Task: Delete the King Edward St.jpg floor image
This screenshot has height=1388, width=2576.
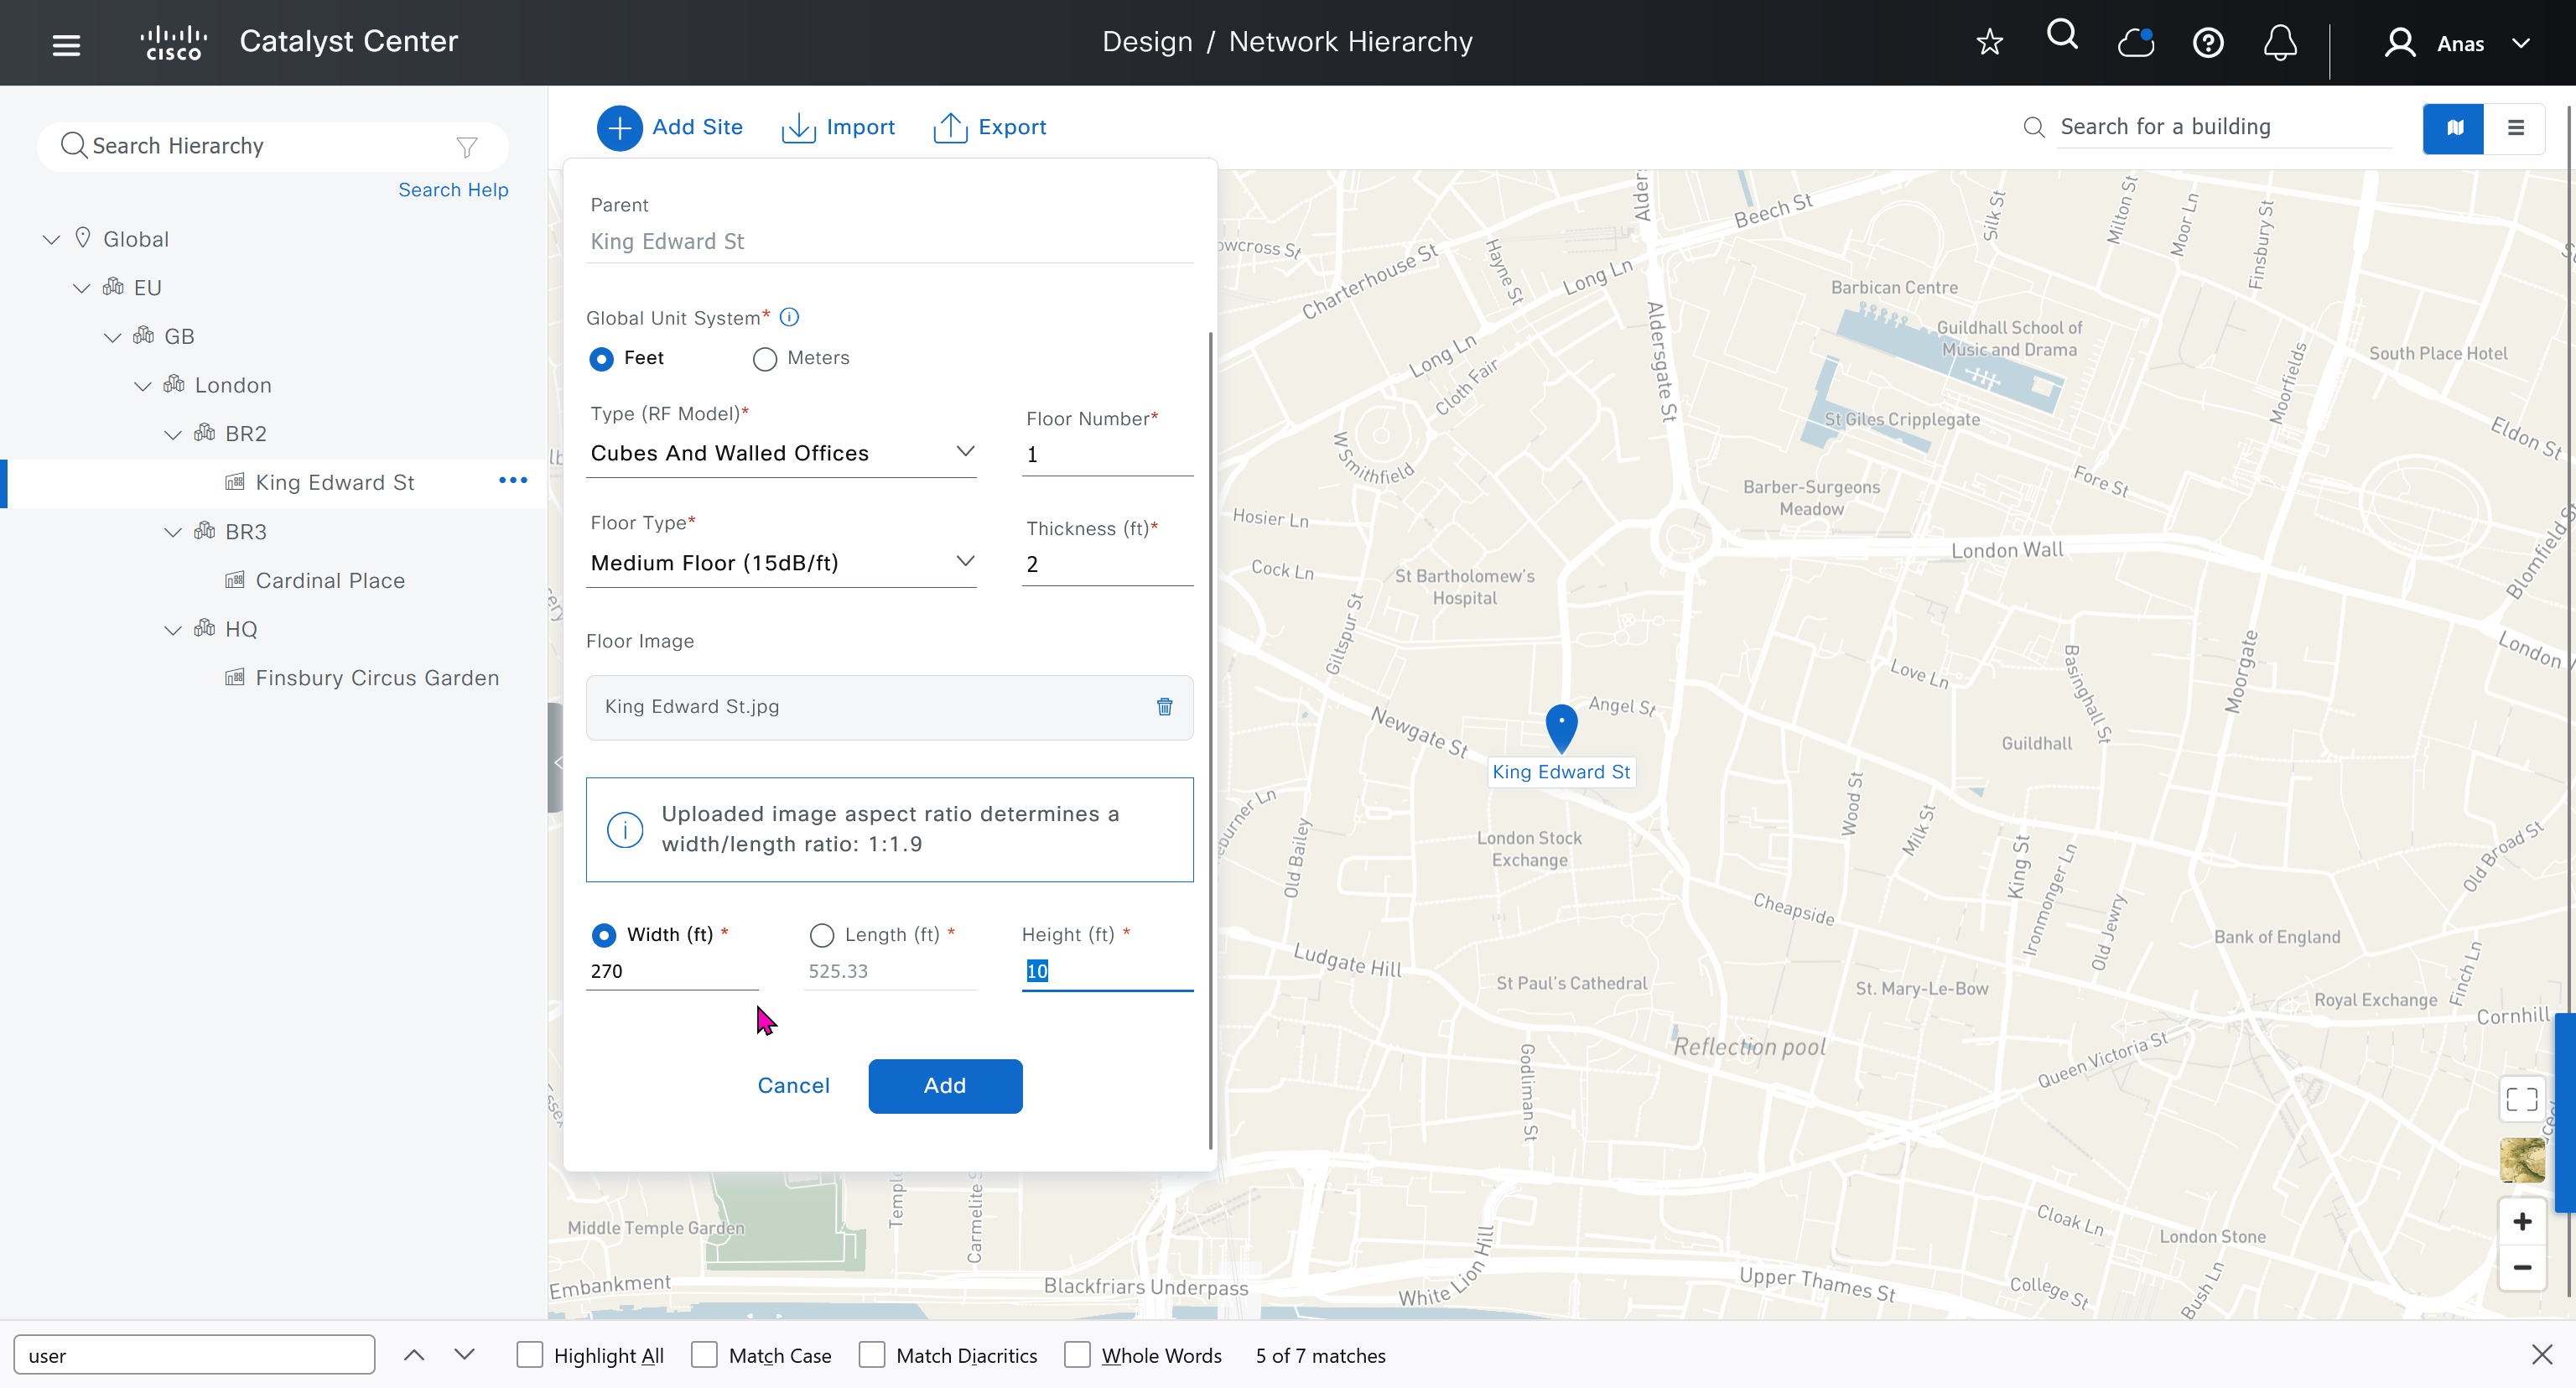Action: pos(1164,707)
